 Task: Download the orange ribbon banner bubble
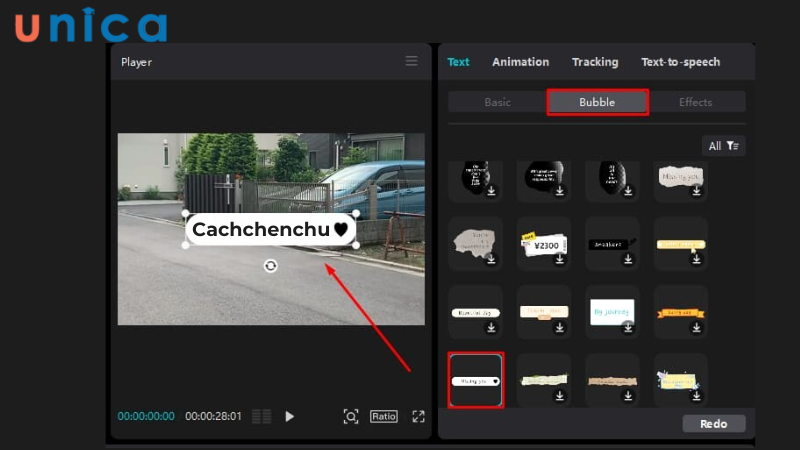(x=696, y=328)
